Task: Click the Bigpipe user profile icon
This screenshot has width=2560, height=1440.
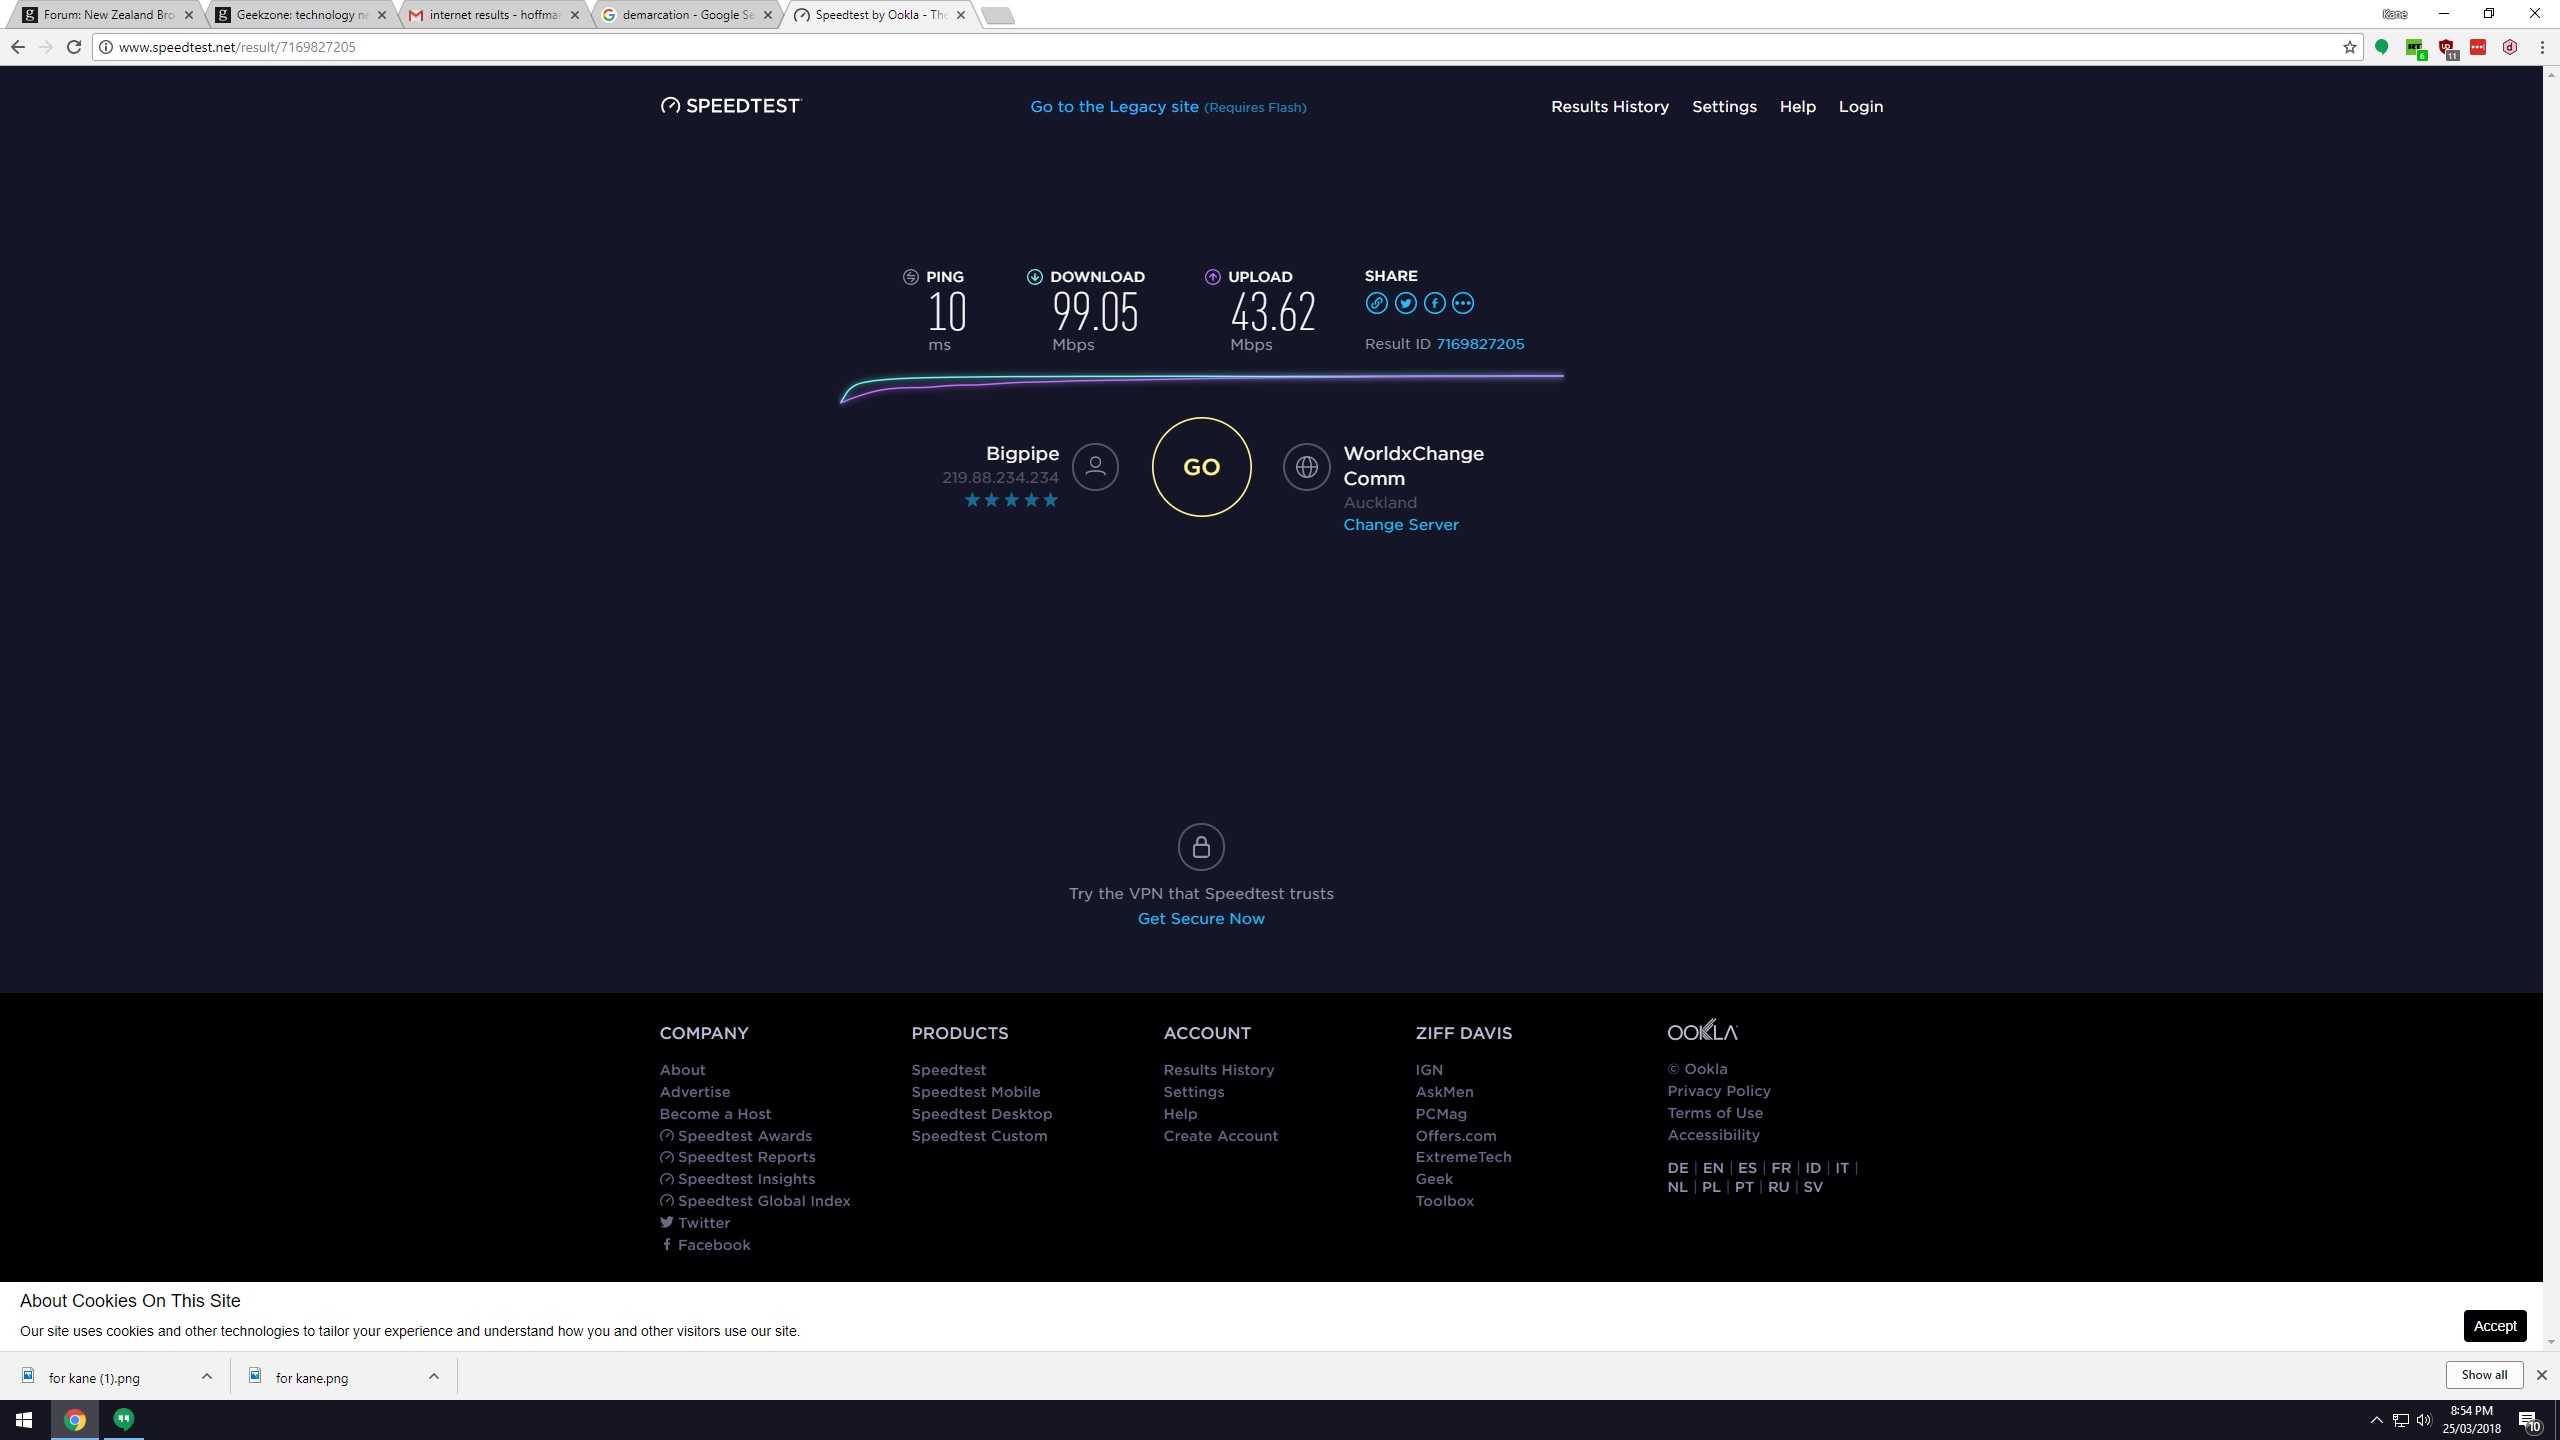Action: coord(1095,467)
